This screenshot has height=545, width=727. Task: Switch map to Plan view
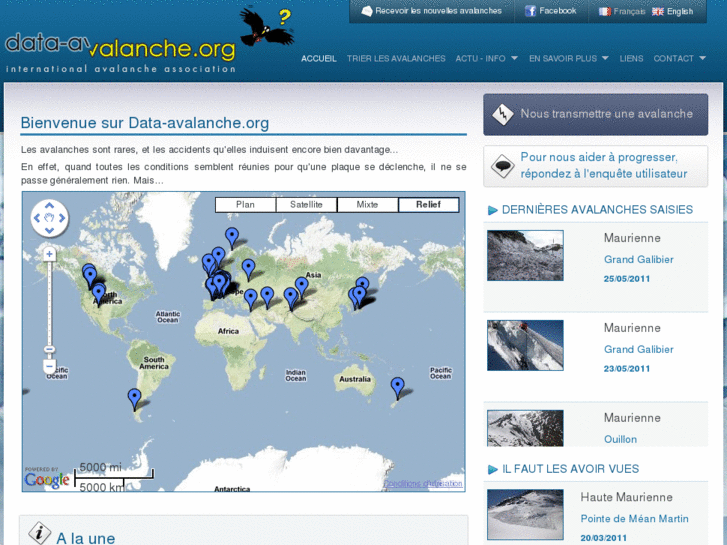pyautogui.click(x=245, y=205)
